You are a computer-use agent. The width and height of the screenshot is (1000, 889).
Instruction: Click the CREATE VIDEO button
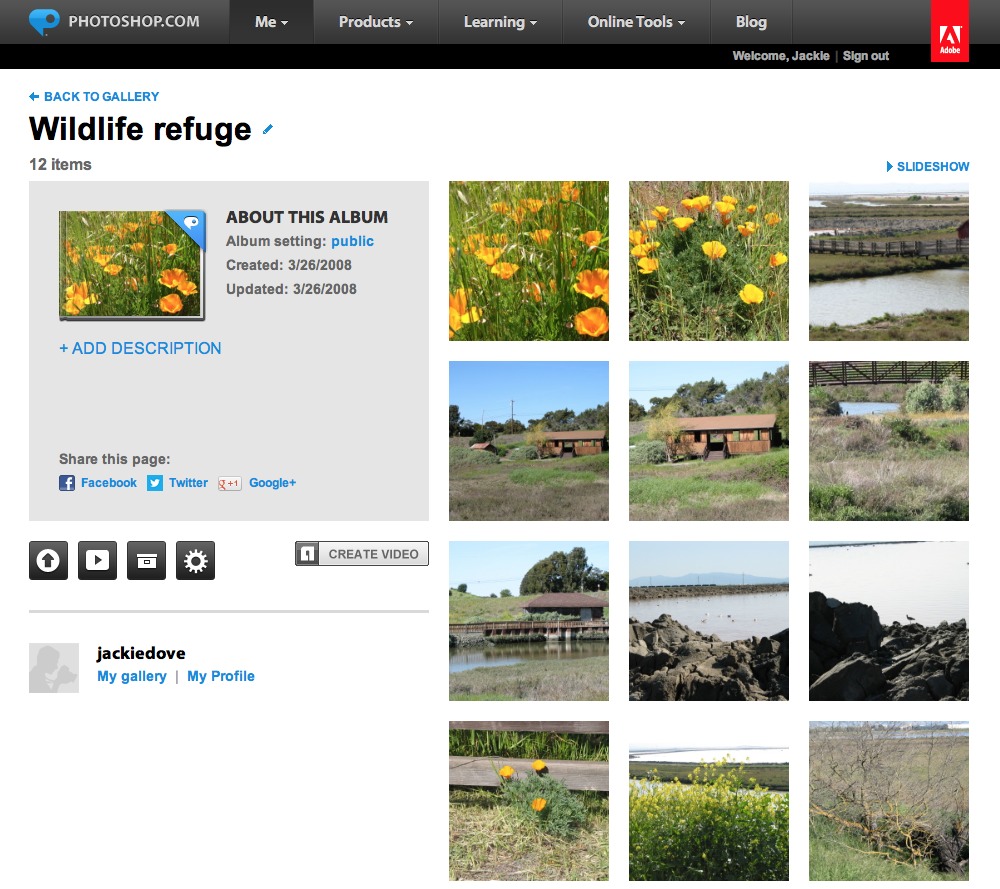click(362, 554)
